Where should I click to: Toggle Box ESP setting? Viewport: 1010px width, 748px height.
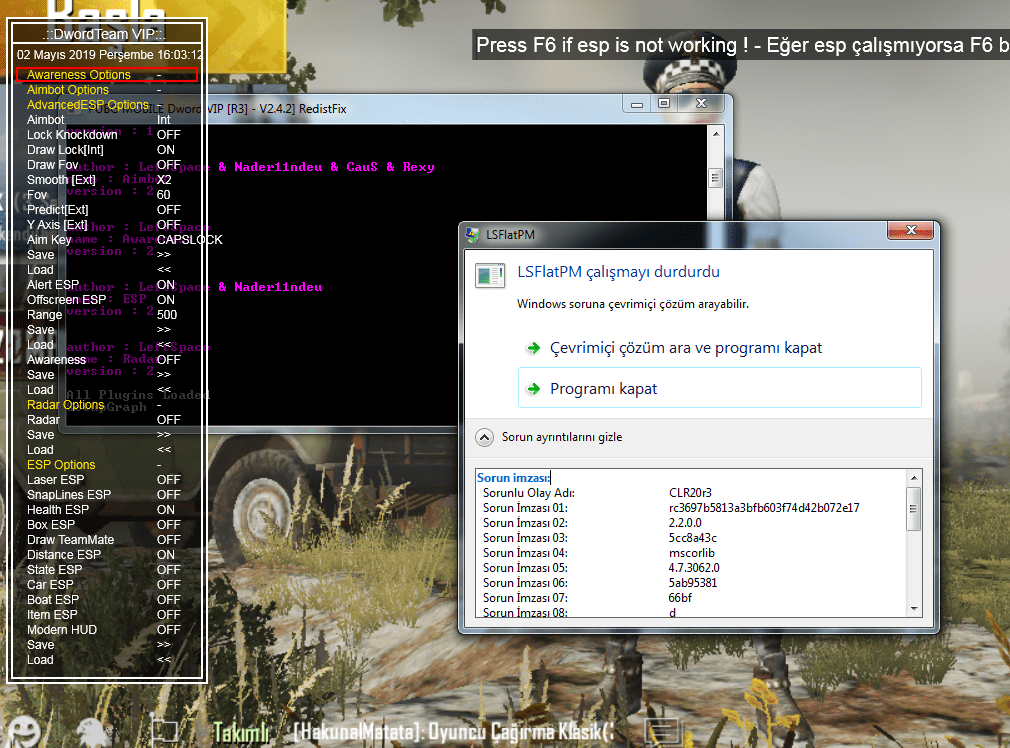point(106,524)
